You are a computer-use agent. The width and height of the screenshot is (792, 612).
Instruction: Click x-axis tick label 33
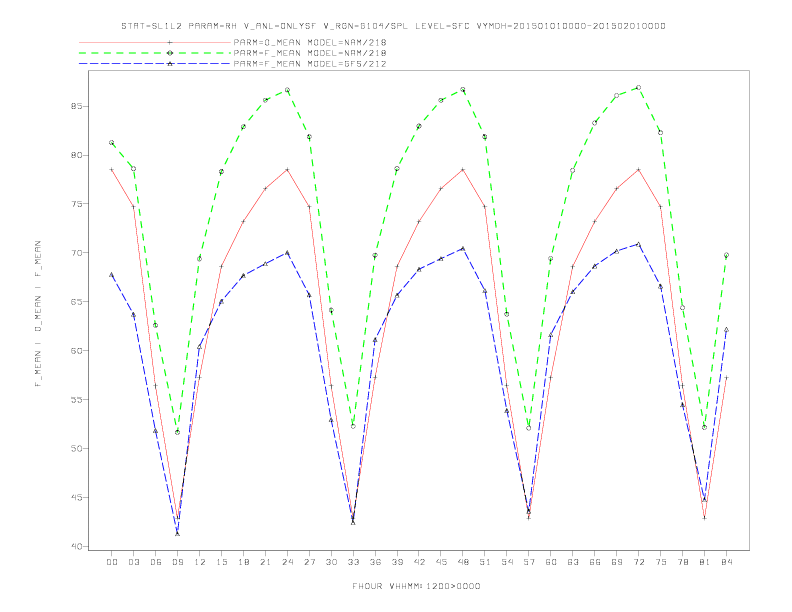tap(353, 562)
